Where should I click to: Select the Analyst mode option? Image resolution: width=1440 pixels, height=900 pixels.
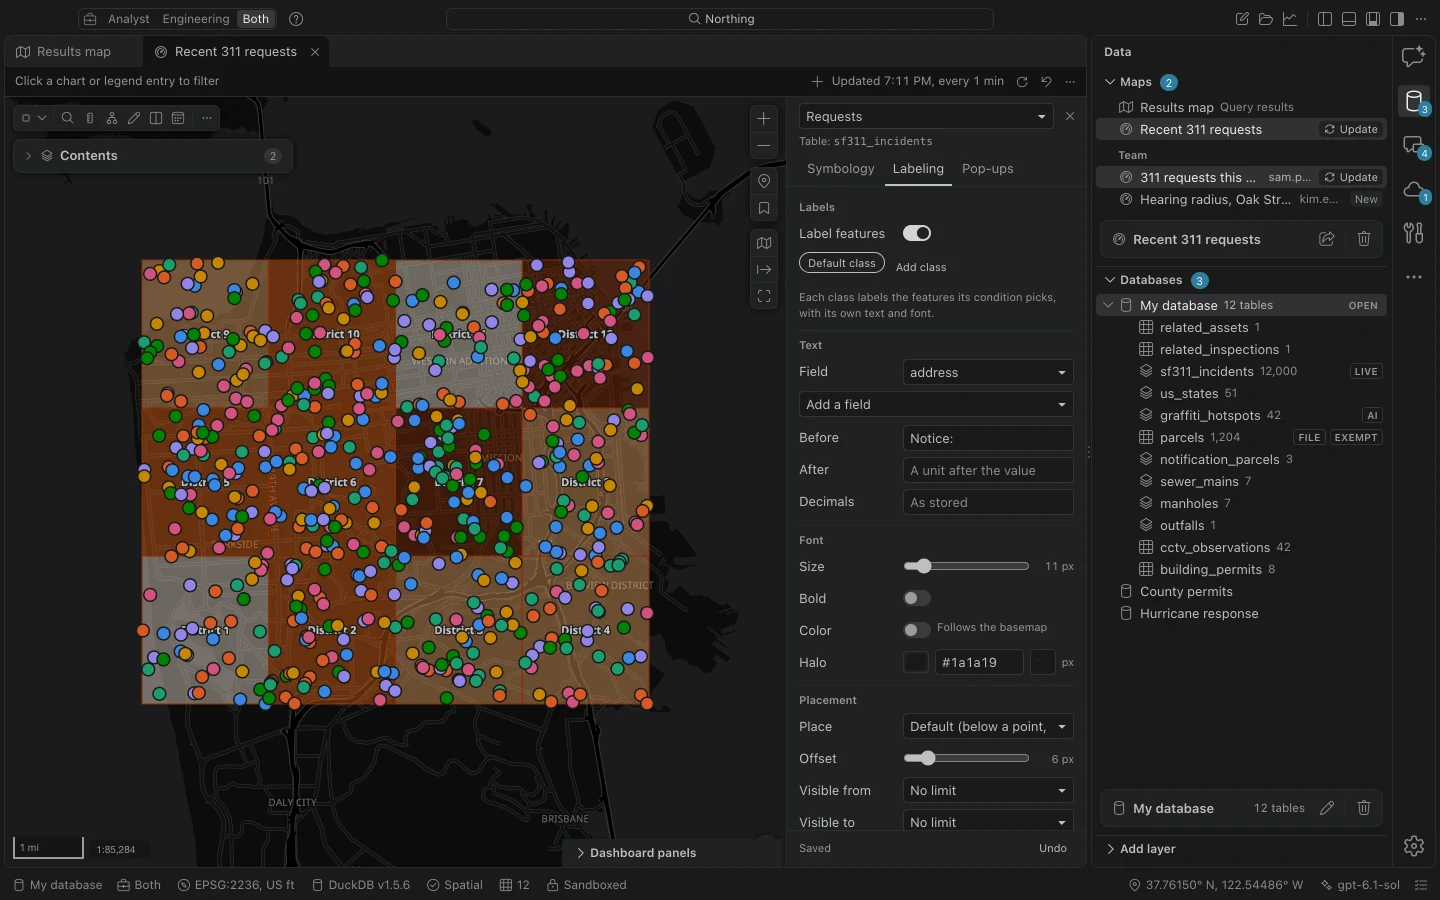pos(128,19)
